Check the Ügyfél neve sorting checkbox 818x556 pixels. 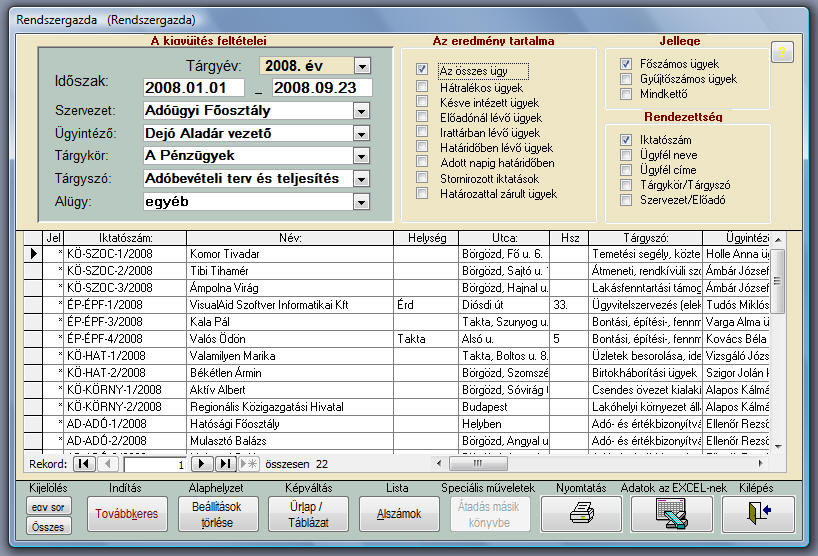(x=626, y=155)
